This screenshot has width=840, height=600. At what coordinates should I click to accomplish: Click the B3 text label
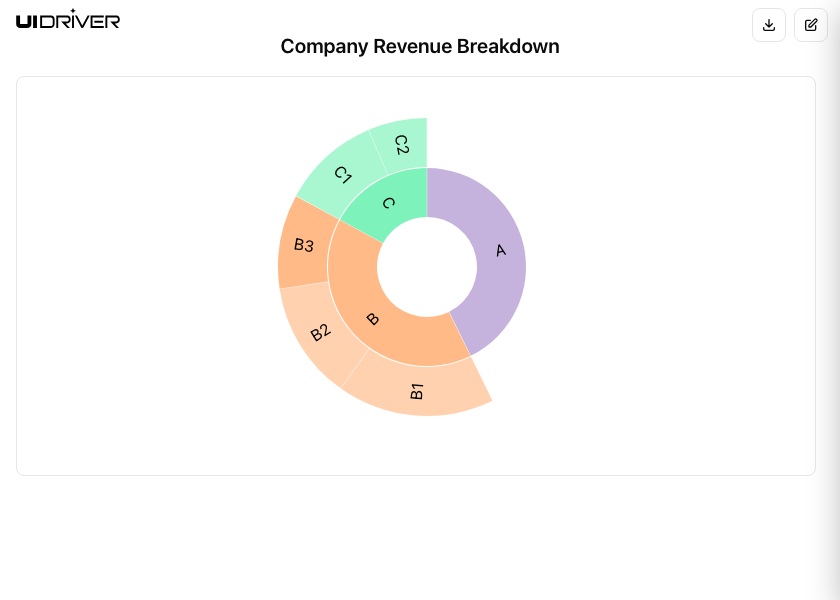click(304, 244)
